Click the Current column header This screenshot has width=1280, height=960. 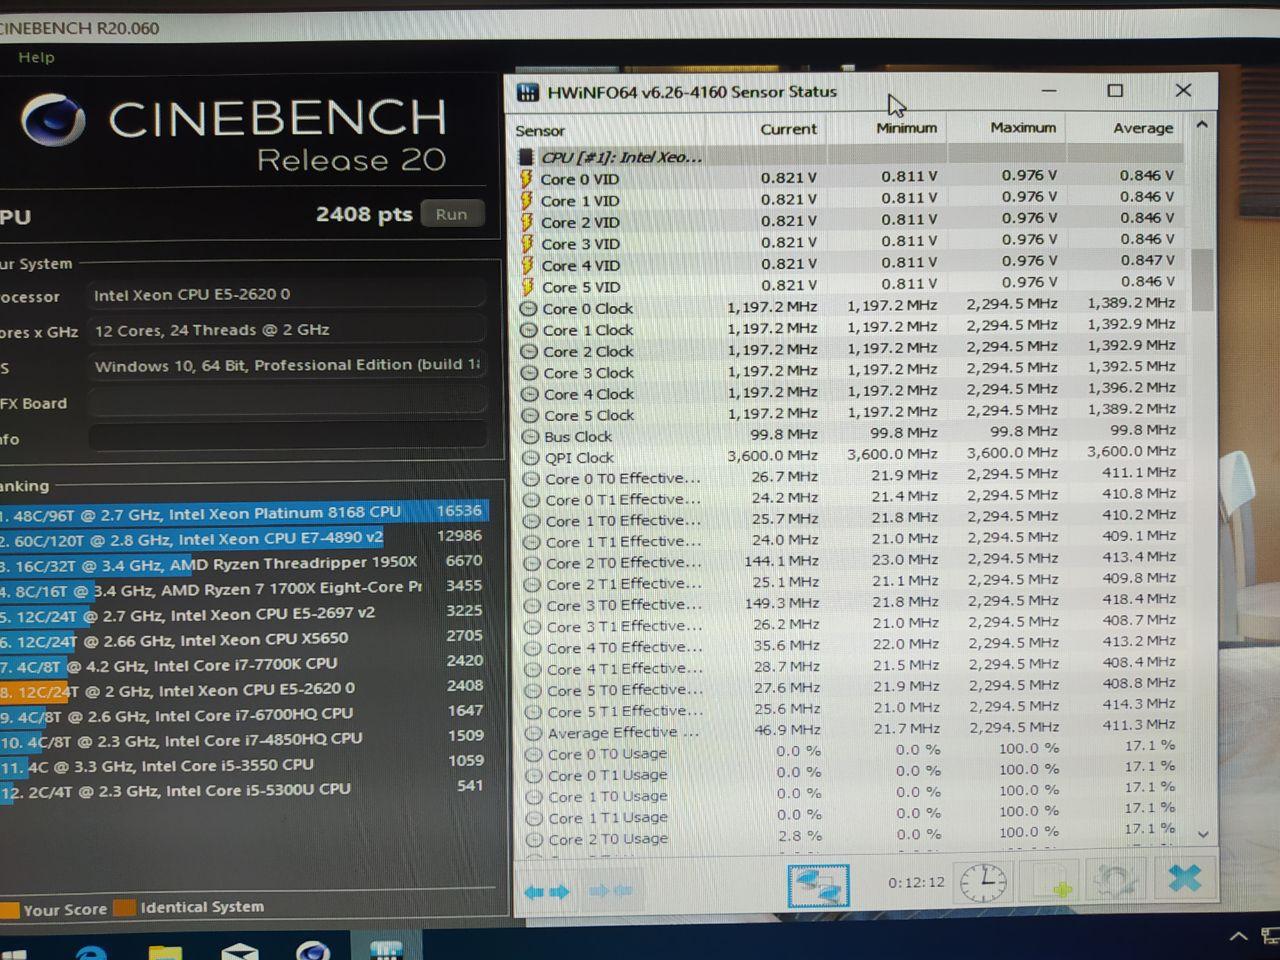point(788,129)
